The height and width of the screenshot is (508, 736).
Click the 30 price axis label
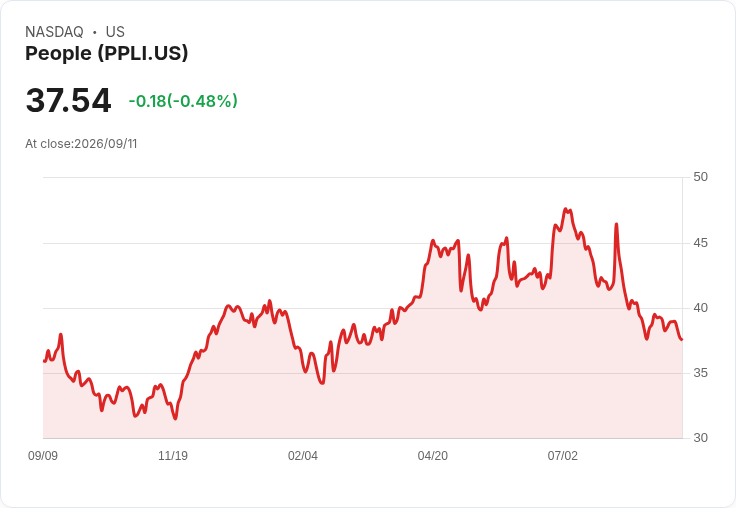pos(700,438)
